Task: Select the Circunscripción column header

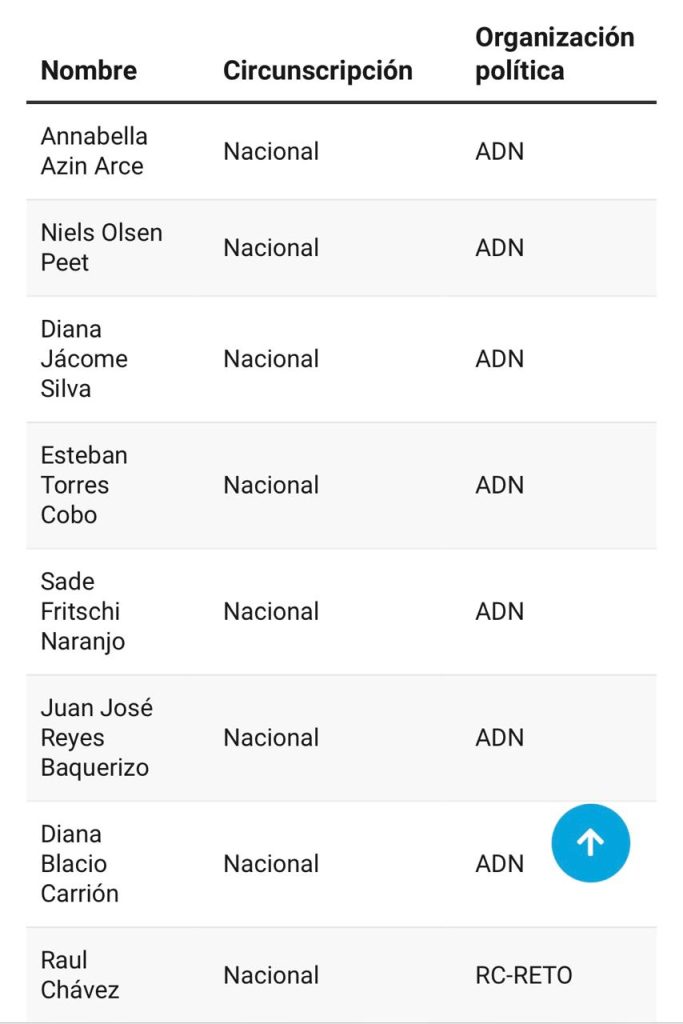Action: coord(317,71)
